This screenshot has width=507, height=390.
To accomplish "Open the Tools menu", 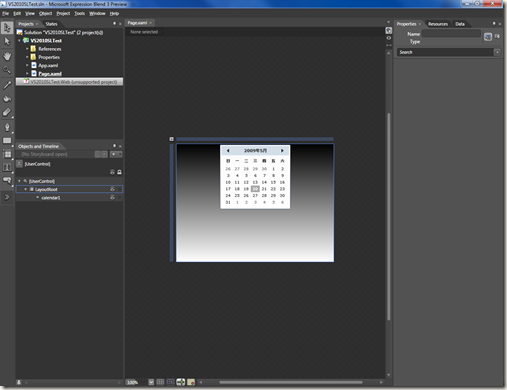I will click(x=79, y=13).
